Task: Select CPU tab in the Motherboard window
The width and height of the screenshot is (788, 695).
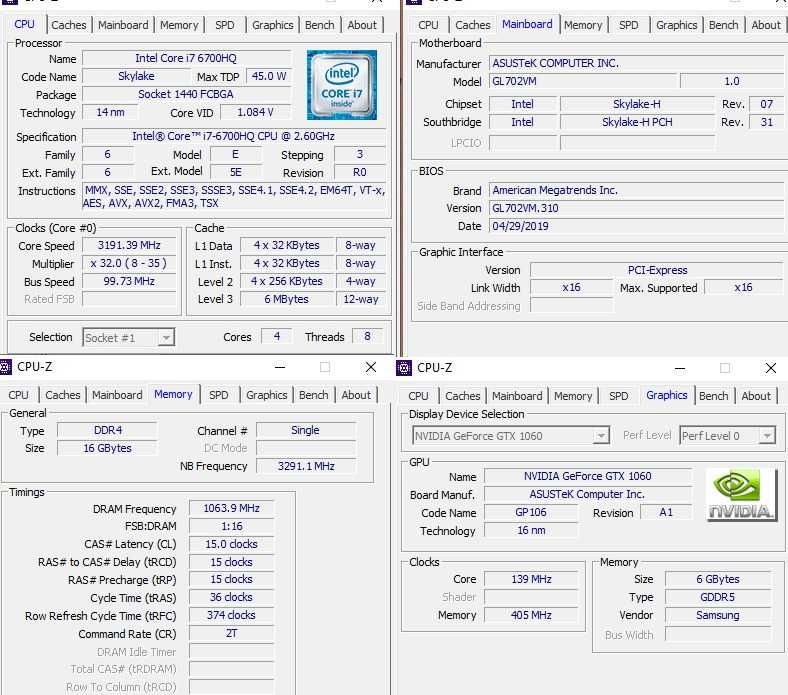Action: pos(428,25)
